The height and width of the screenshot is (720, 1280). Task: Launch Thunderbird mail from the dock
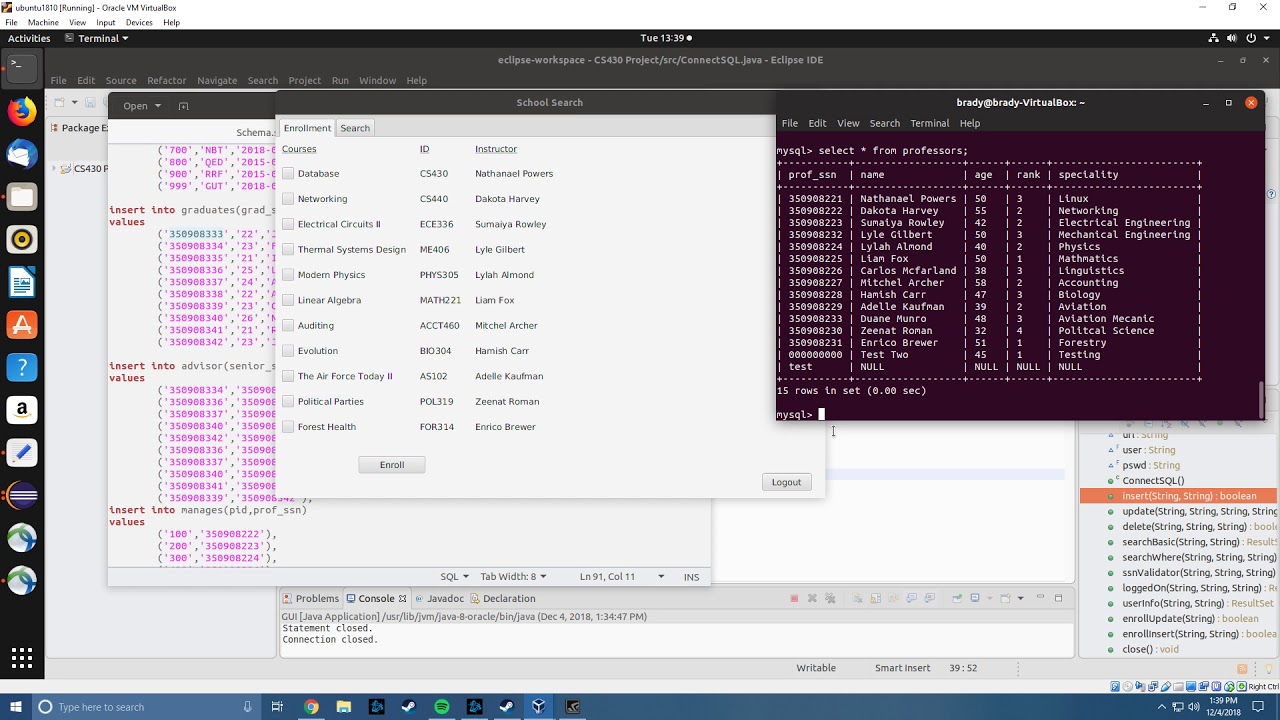coord(22,153)
